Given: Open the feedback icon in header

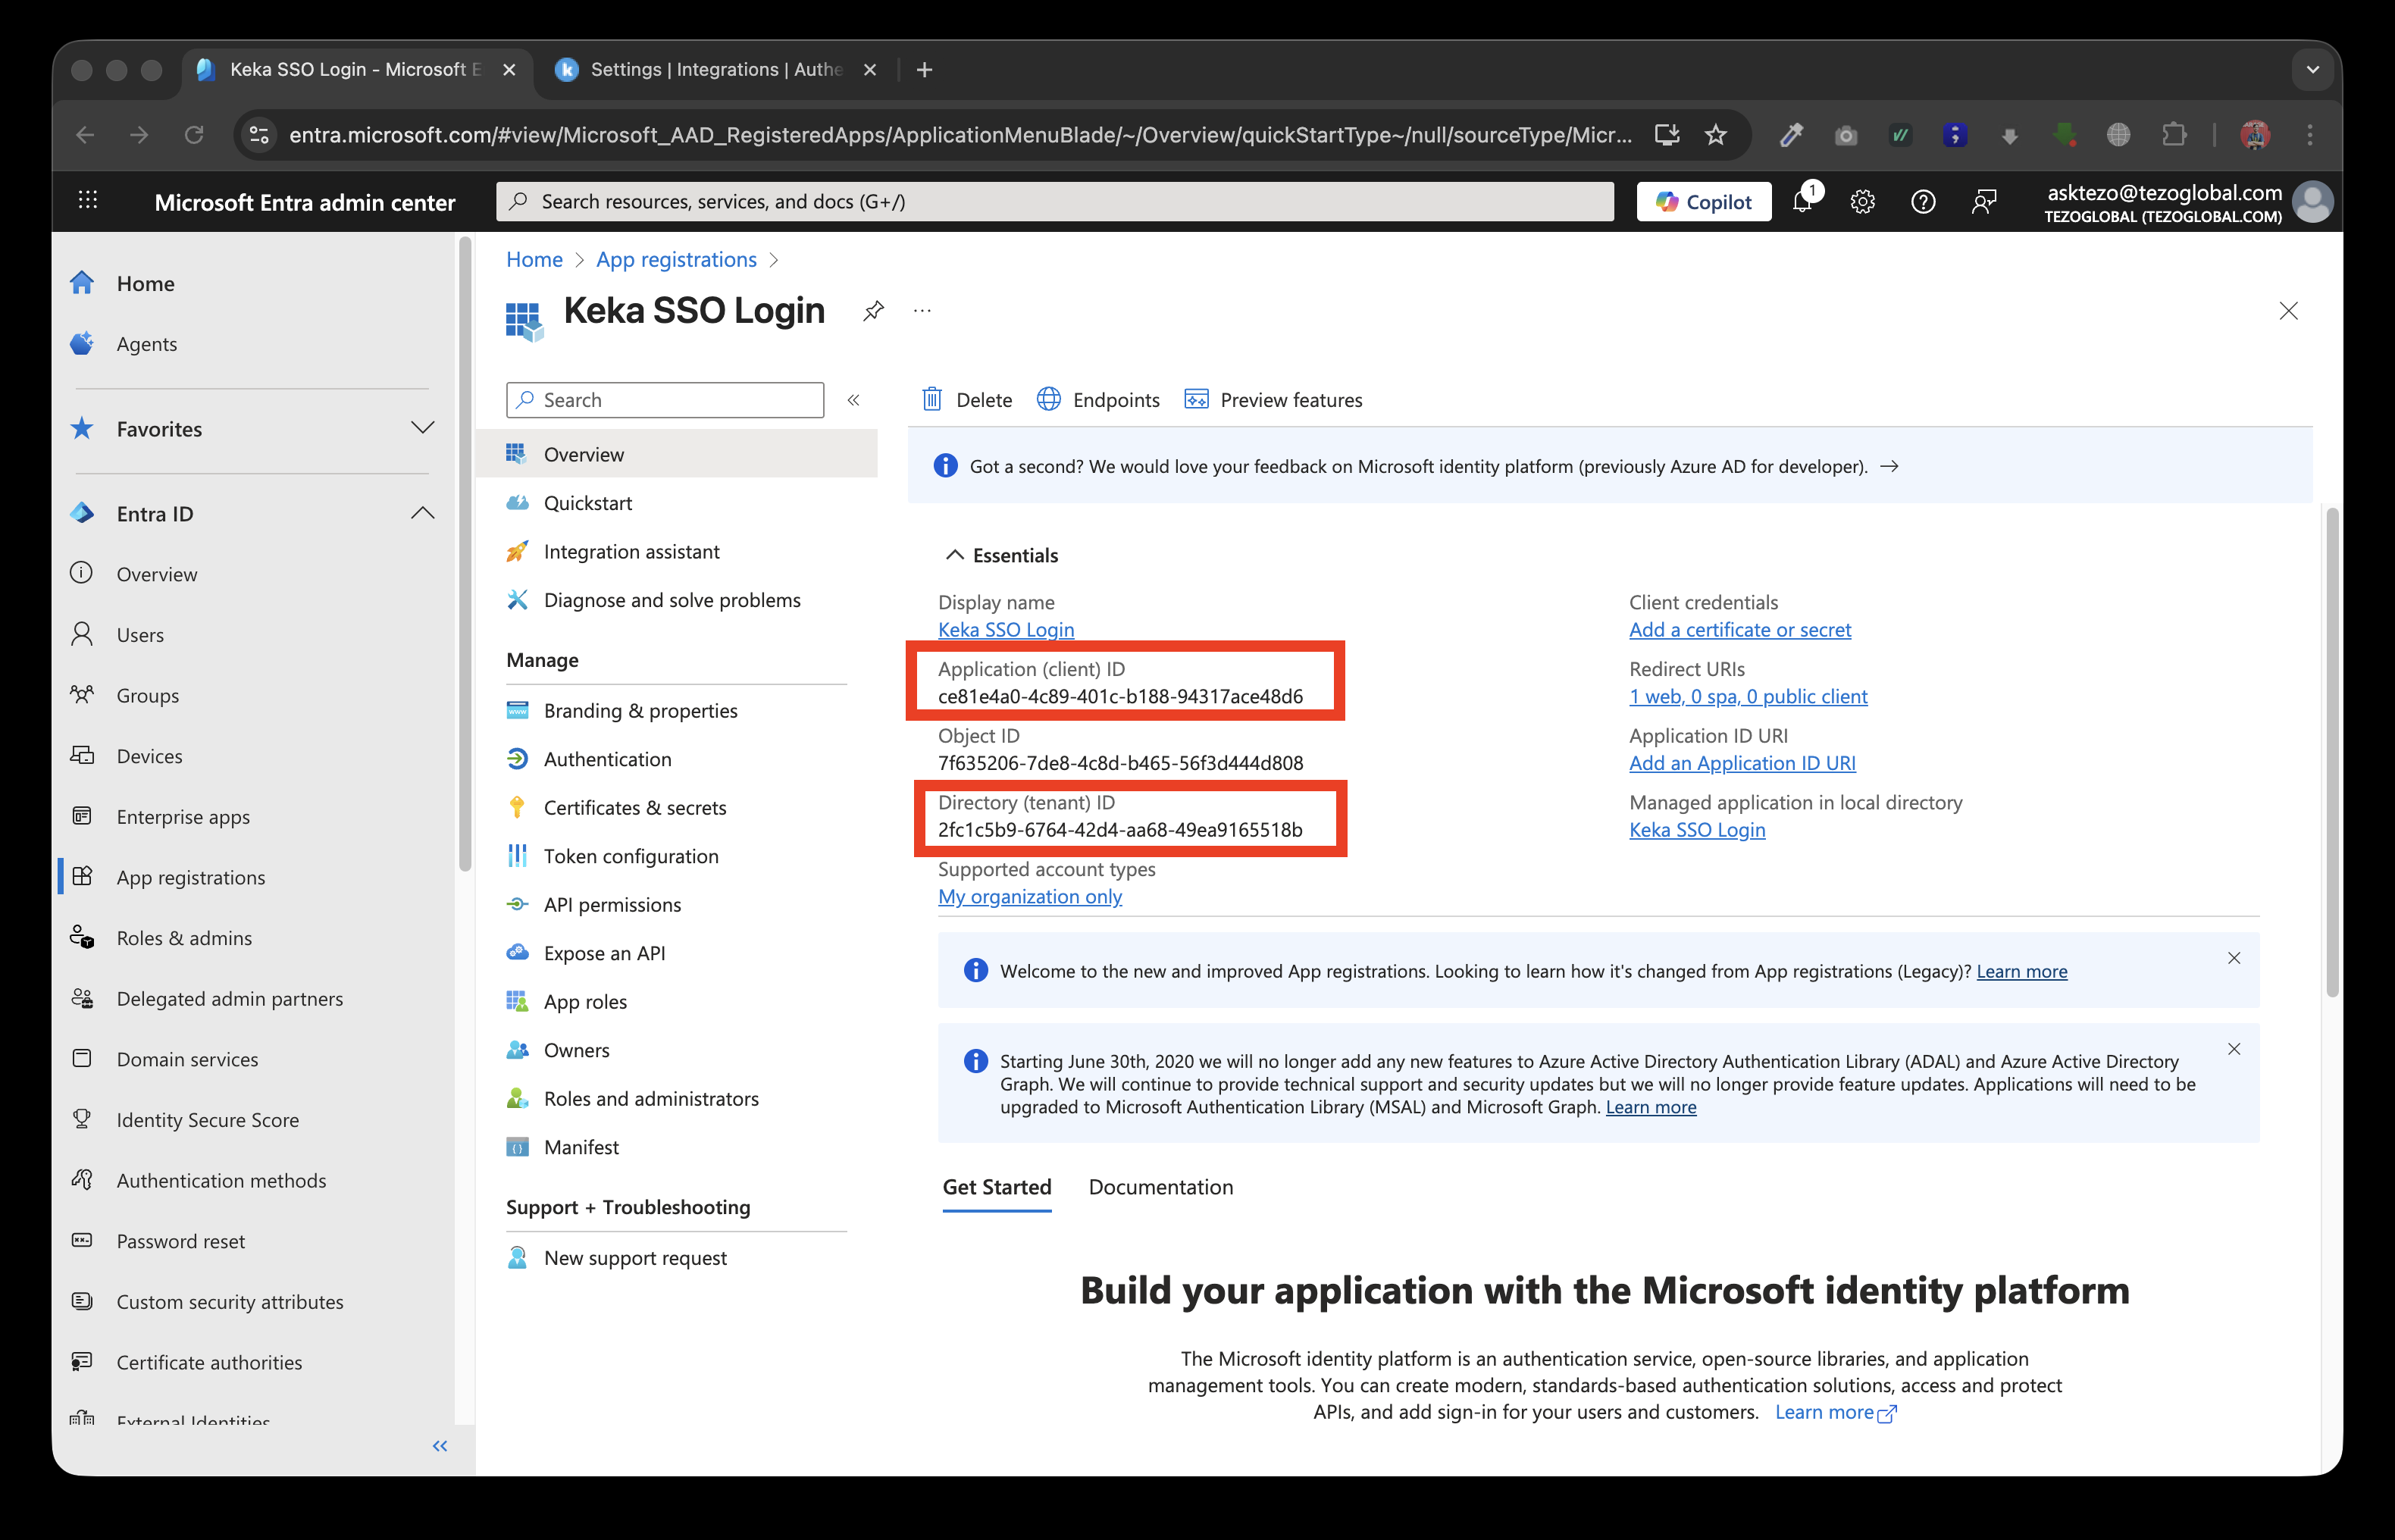Looking at the screenshot, I should coord(1983,202).
